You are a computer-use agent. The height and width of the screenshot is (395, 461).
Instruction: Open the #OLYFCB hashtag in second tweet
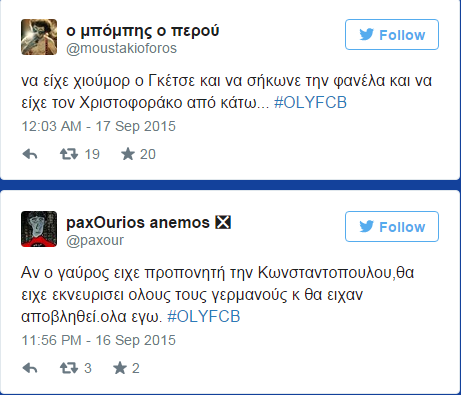coord(204,316)
